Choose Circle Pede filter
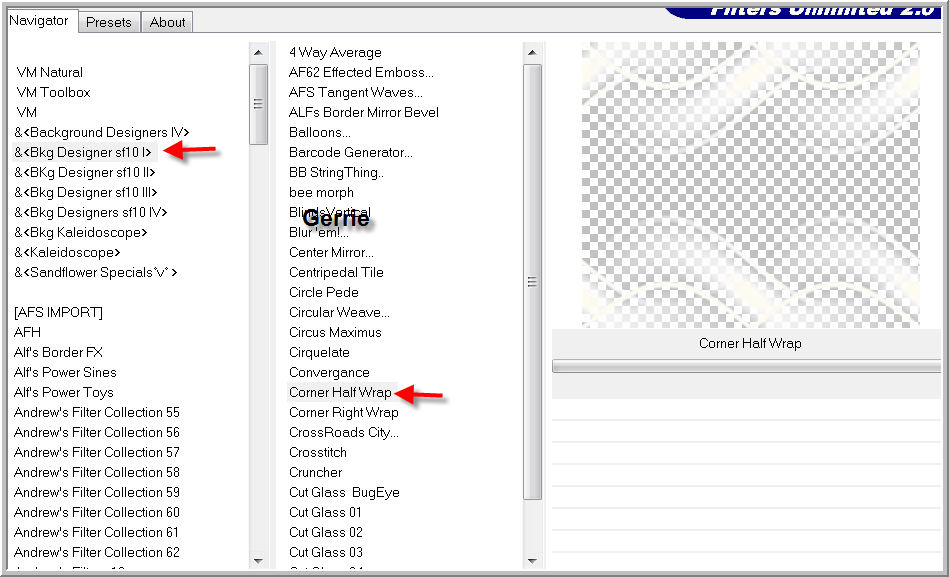The height and width of the screenshot is (577, 949). click(x=324, y=292)
